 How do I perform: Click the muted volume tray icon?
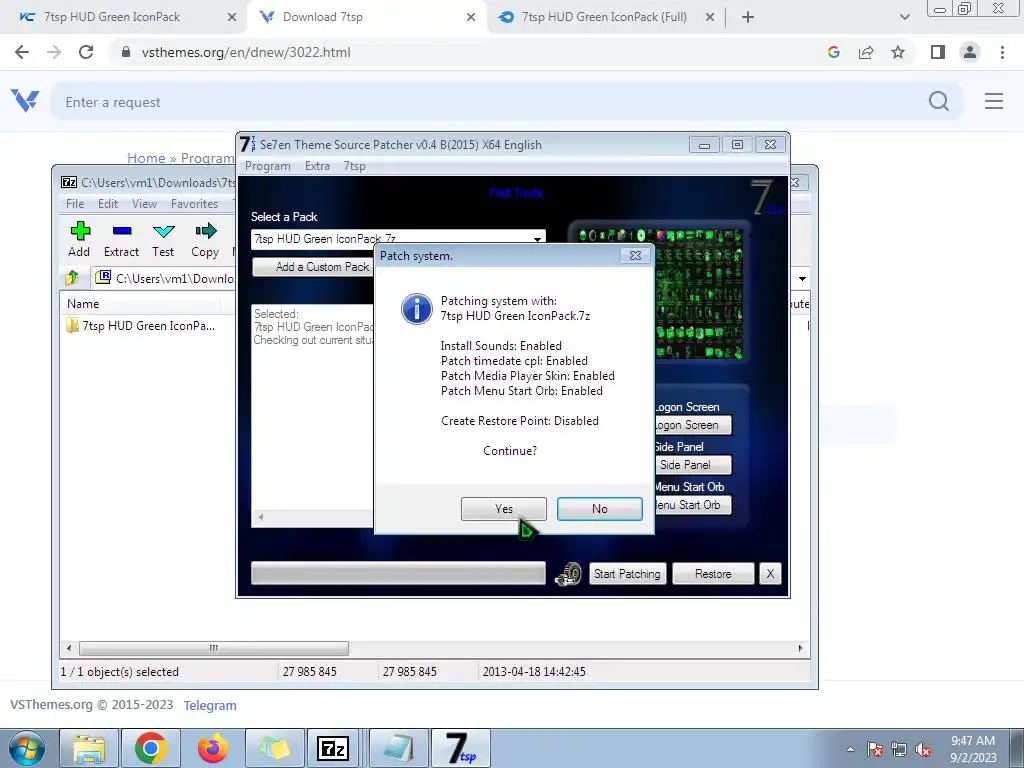923,750
